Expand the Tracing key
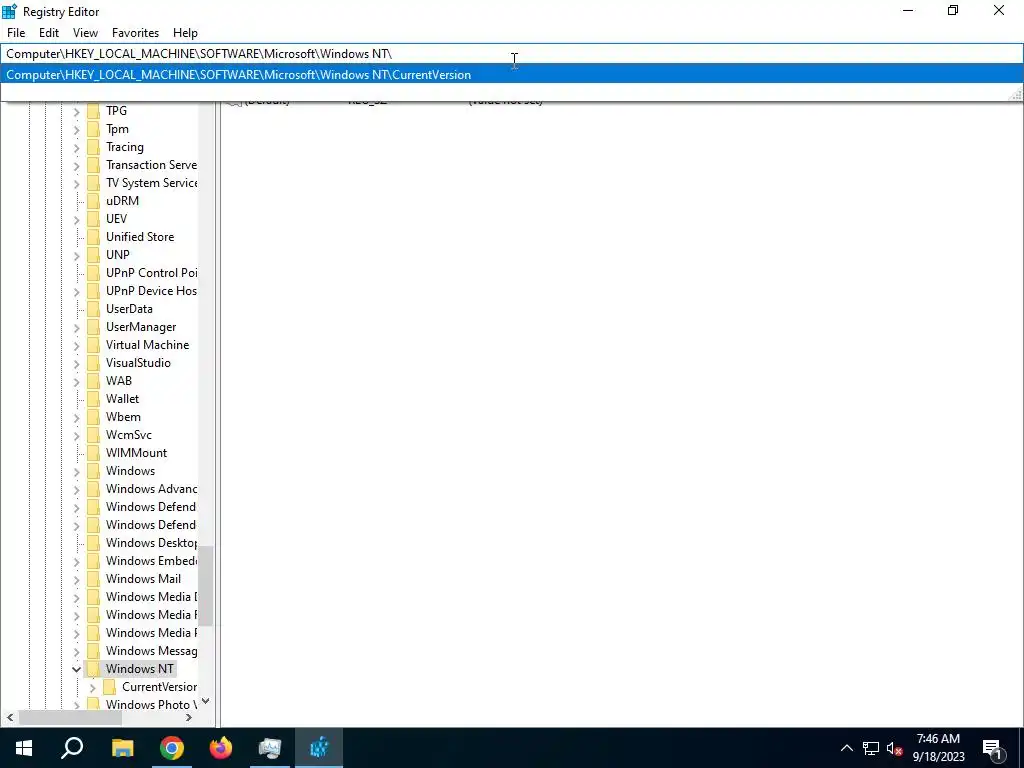 coord(76,148)
